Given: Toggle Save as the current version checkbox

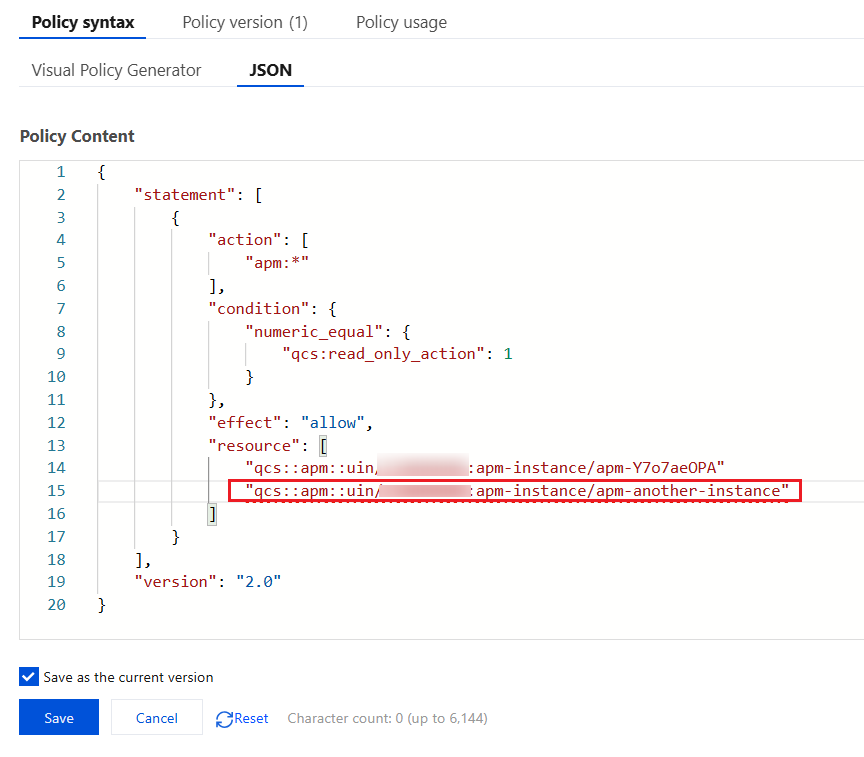Looking at the screenshot, I should pyautogui.click(x=28, y=677).
